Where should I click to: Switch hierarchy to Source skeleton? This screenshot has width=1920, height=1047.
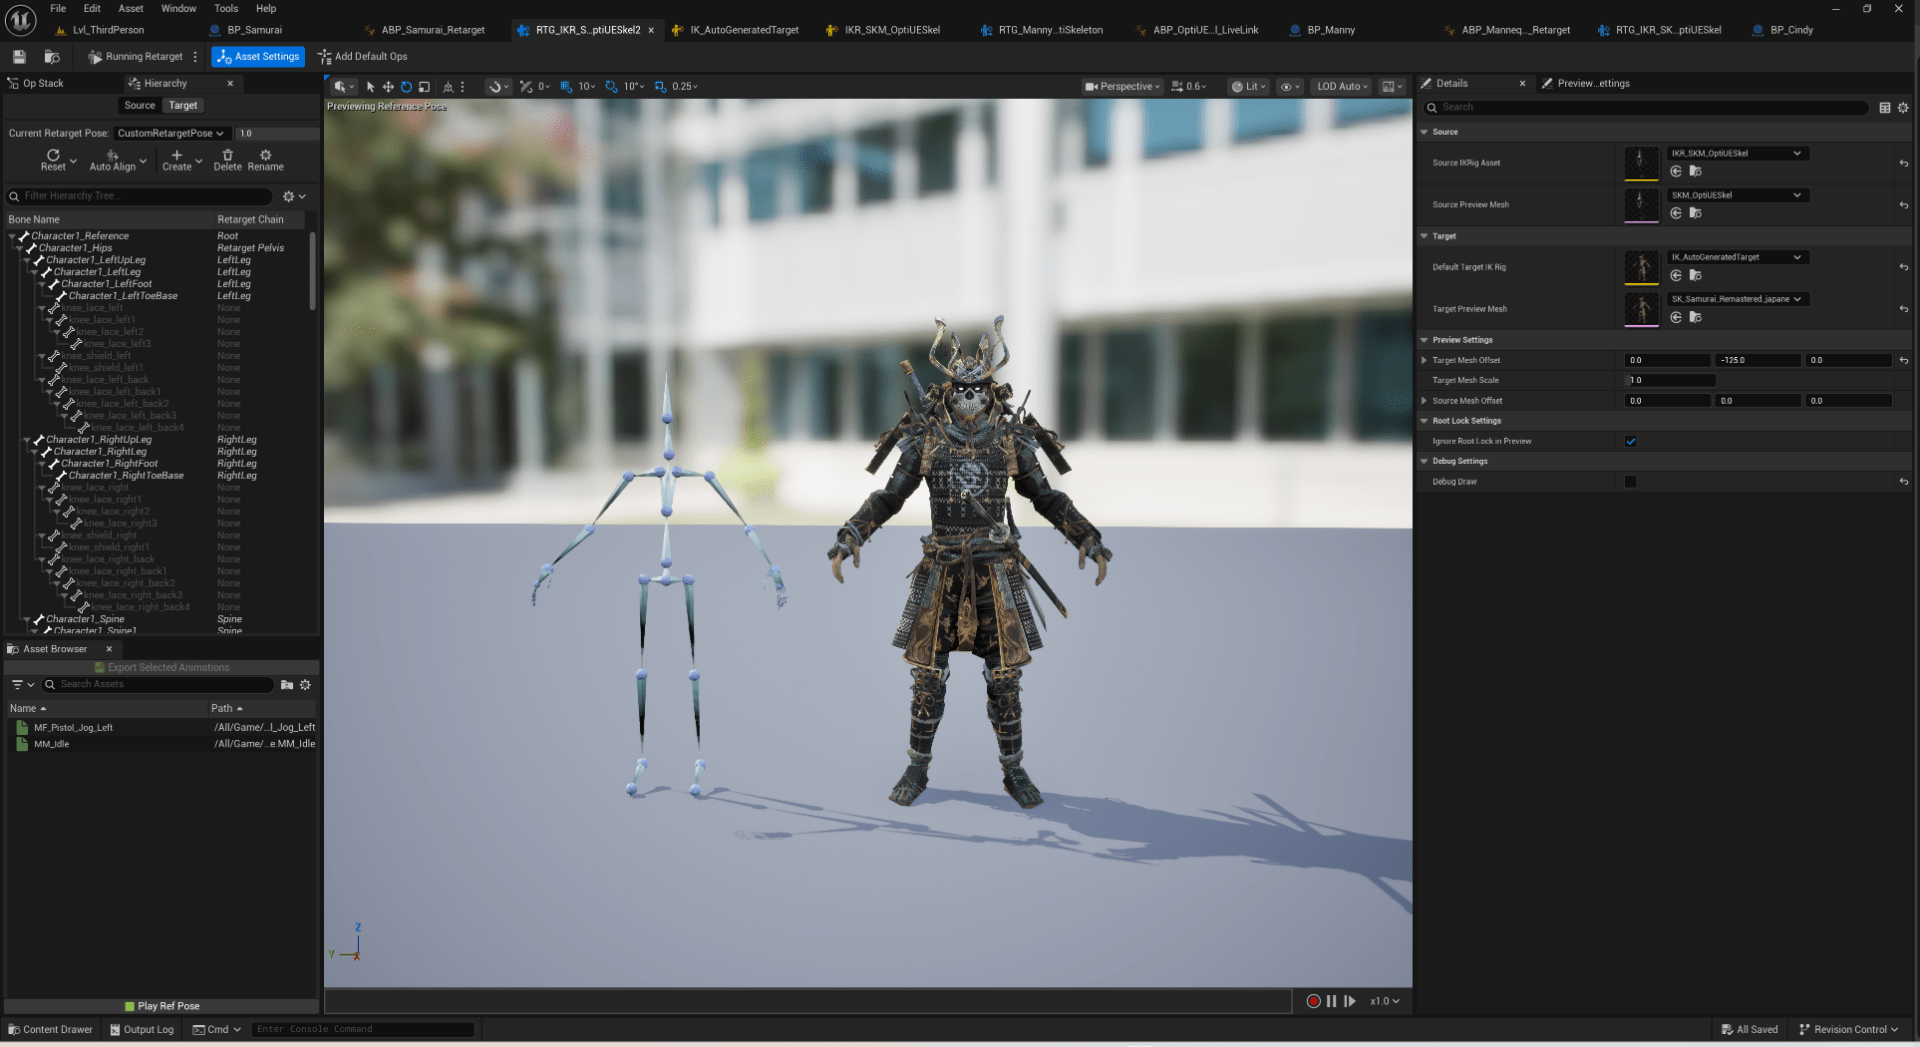point(140,106)
